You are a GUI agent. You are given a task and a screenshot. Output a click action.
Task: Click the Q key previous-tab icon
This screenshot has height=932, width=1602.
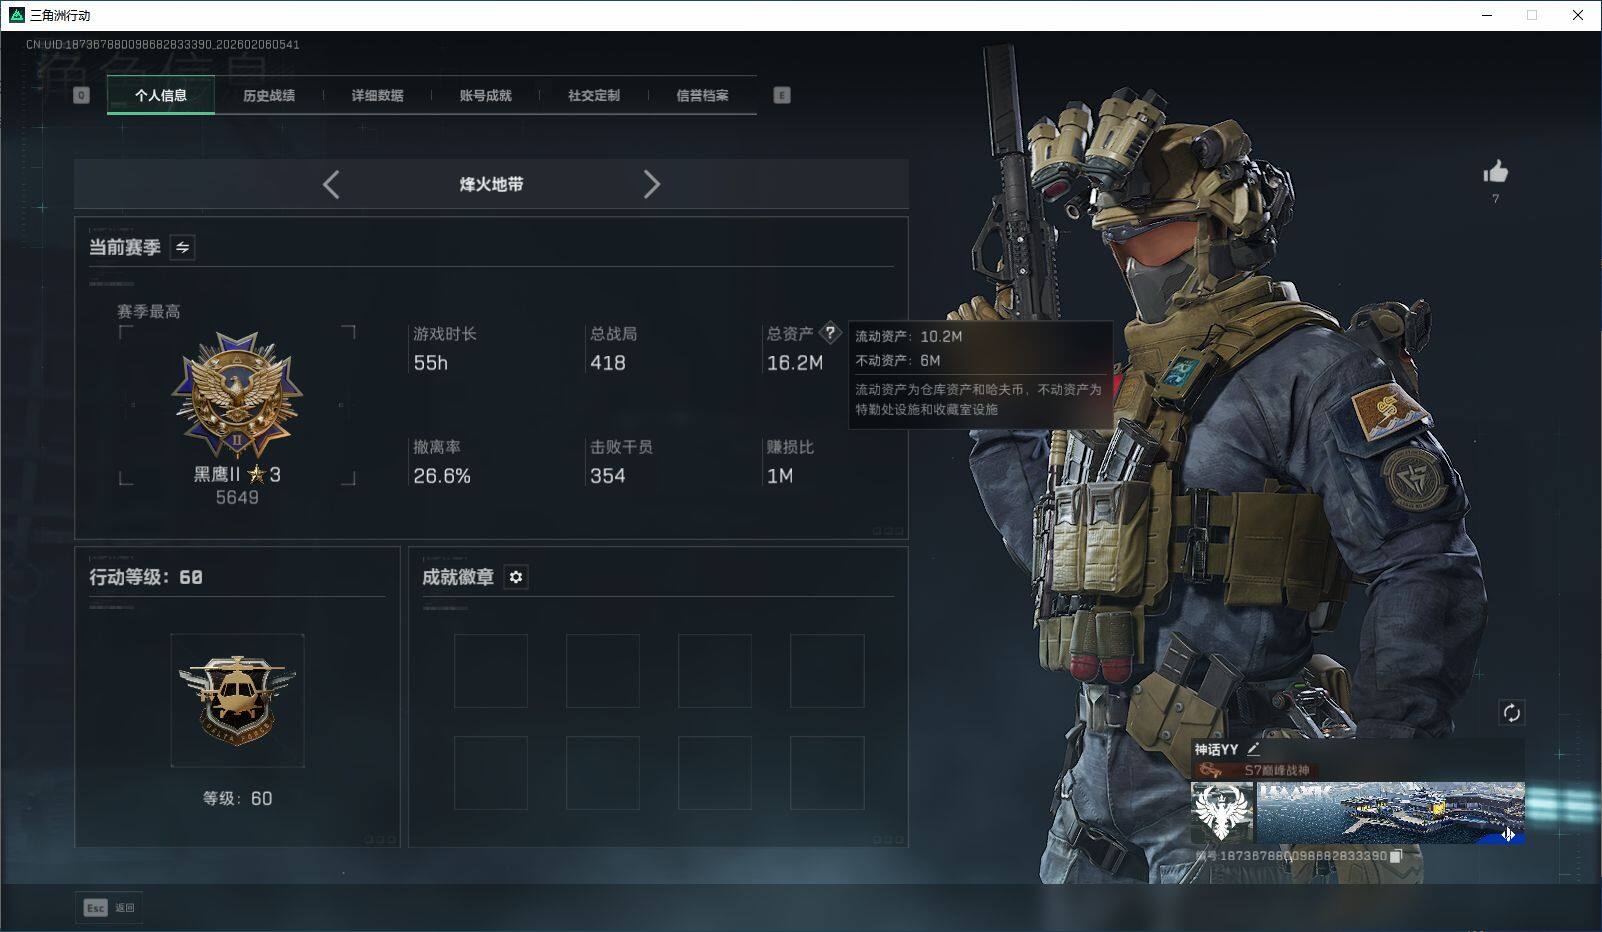coord(82,95)
